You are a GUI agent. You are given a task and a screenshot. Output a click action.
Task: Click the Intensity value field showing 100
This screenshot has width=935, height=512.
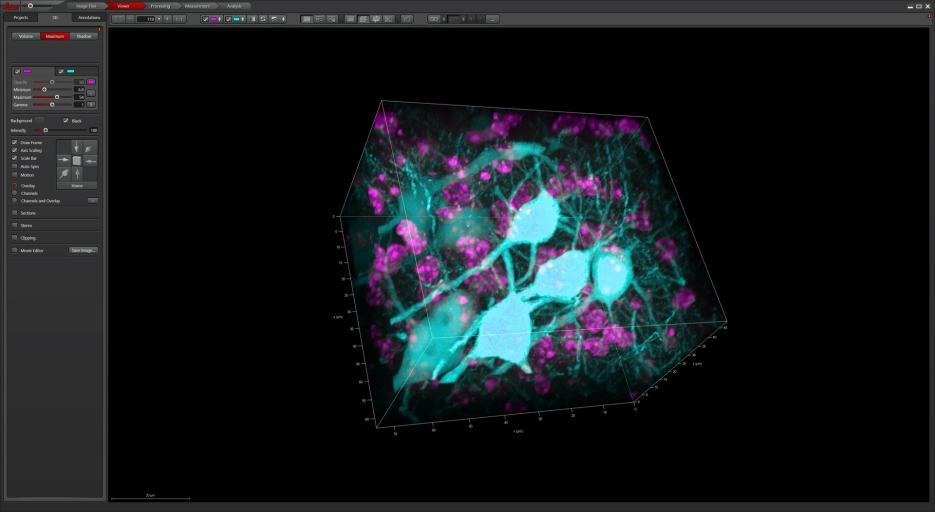coord(93,130)
